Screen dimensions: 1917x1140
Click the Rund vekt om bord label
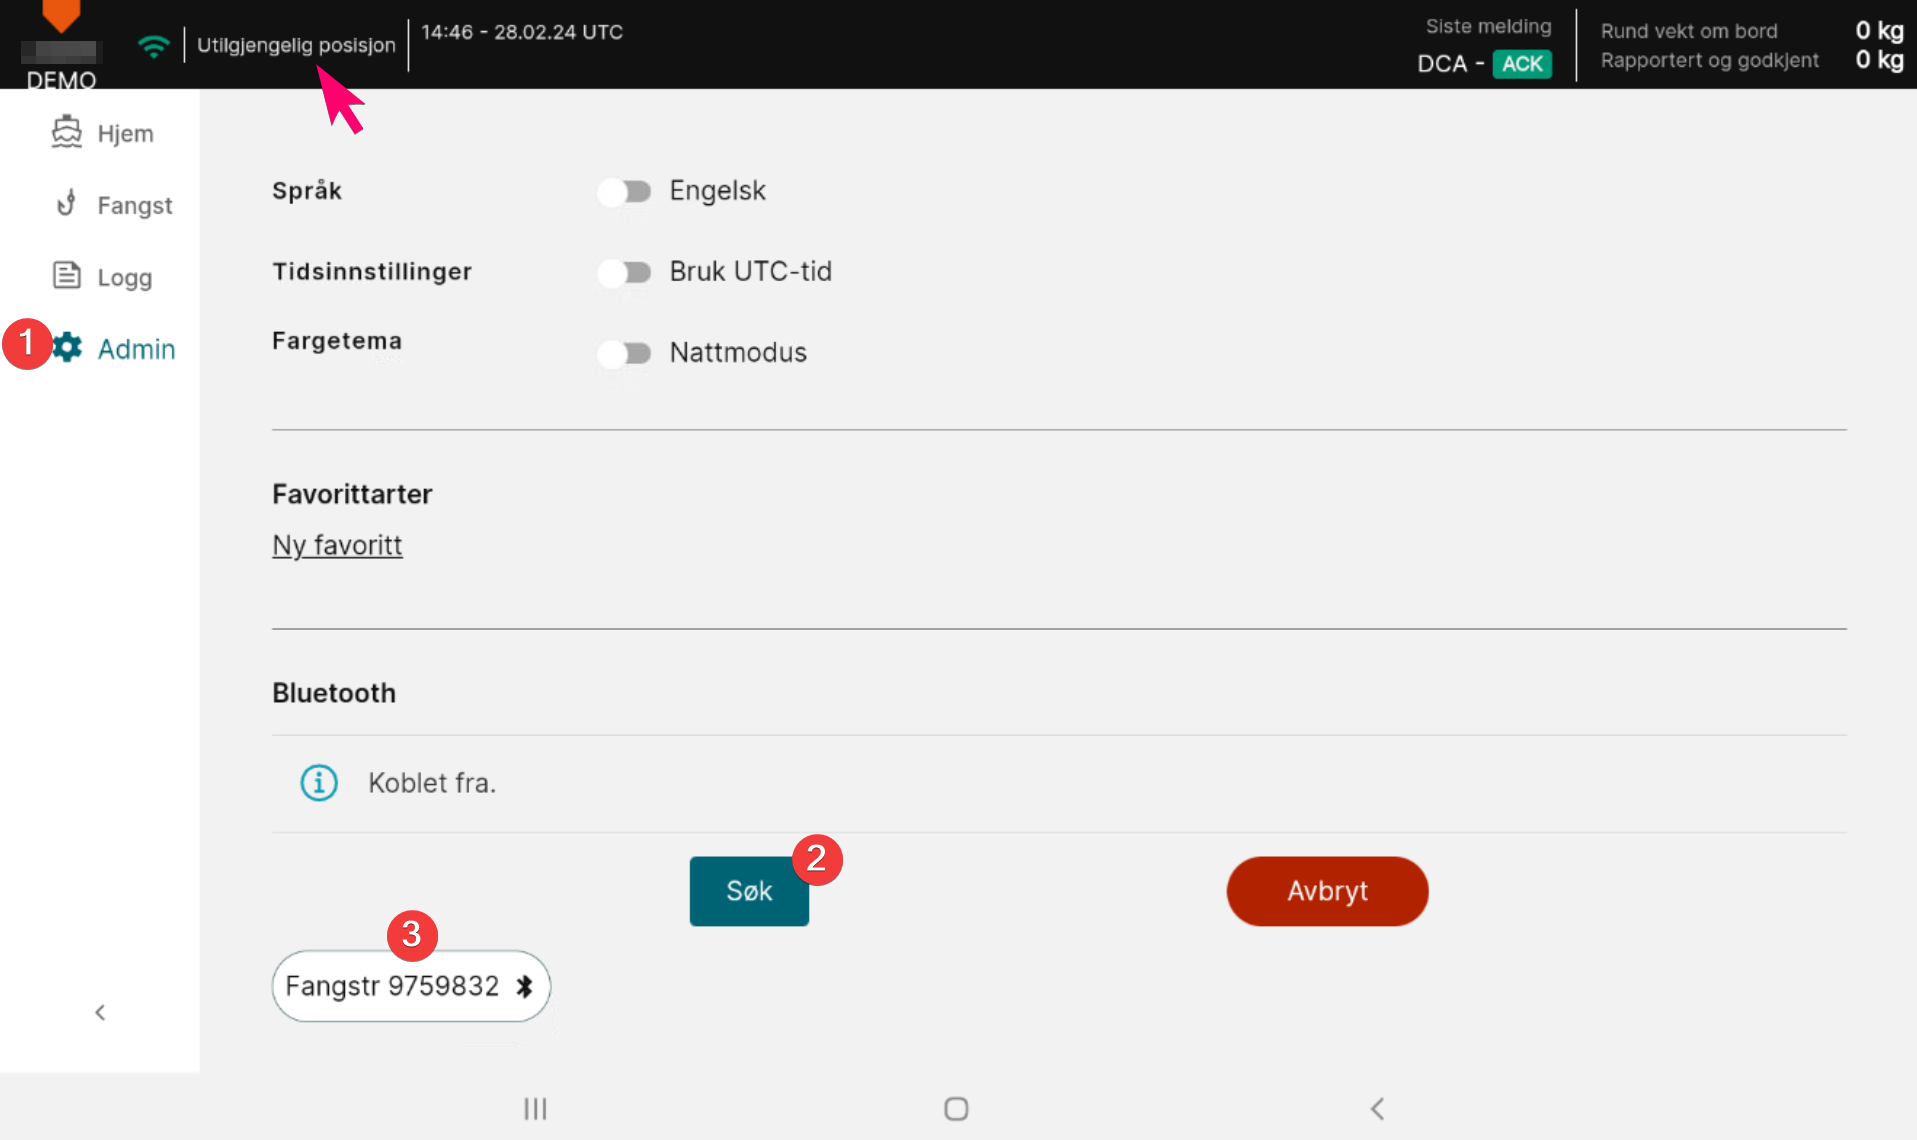click(x=1689, y=31)
